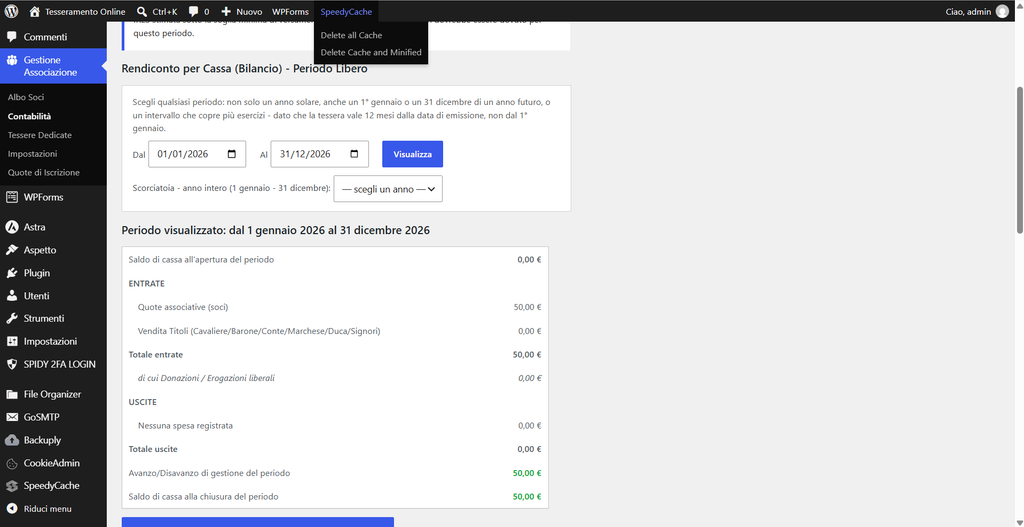Viewport: 1024px width, 527px height.
Task: Click Saldo di cassa alla chiusura label
Action: 204,496
